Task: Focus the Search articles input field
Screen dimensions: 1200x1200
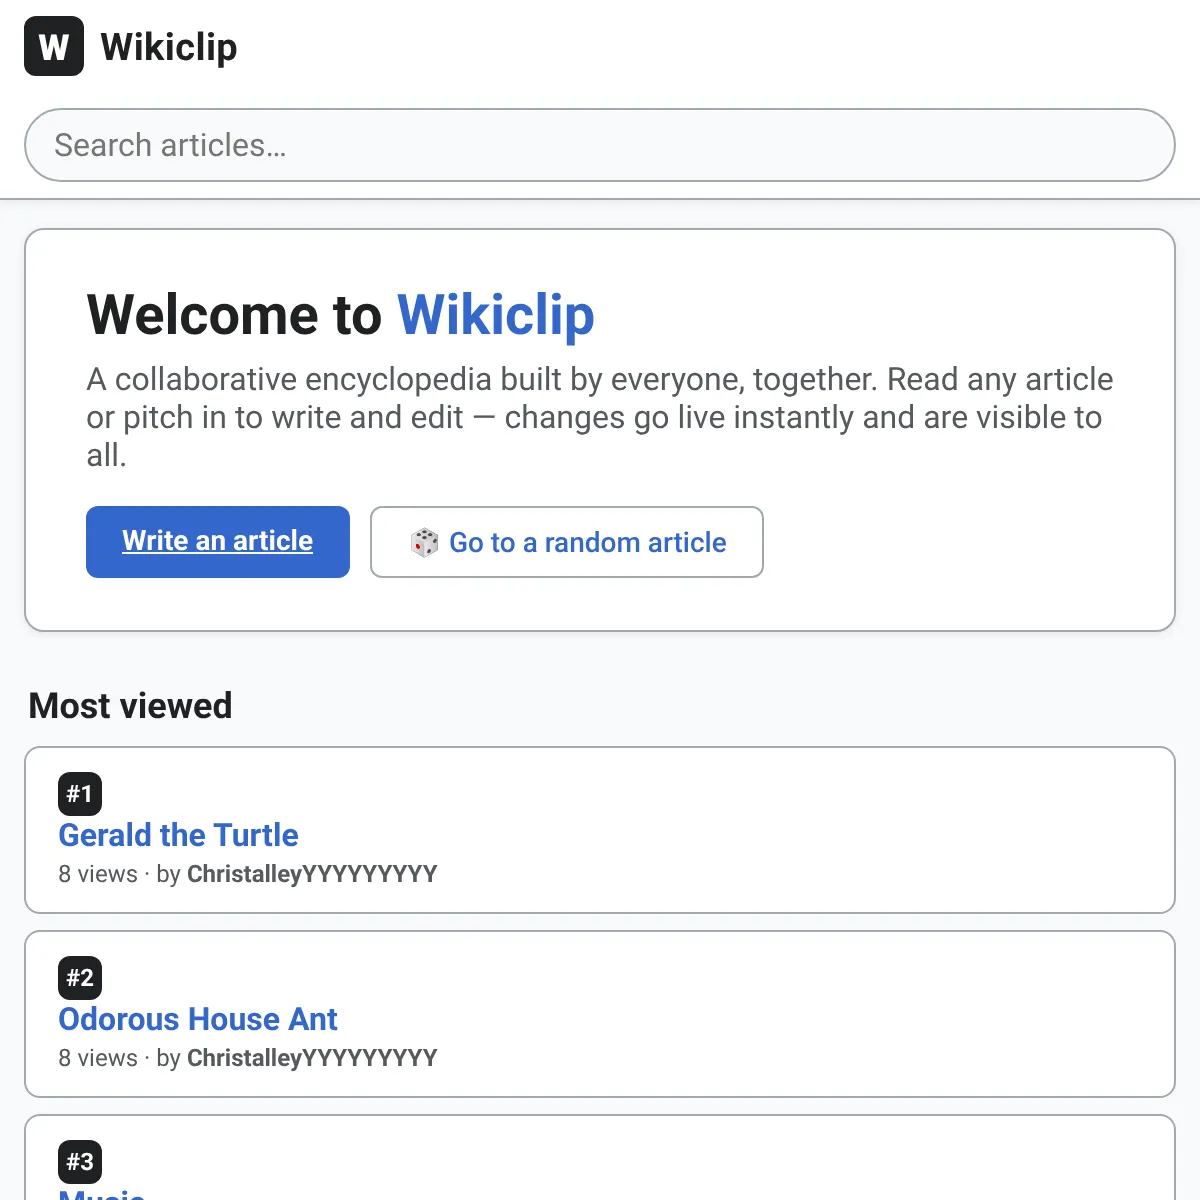Action: click(x=600, y=145)
